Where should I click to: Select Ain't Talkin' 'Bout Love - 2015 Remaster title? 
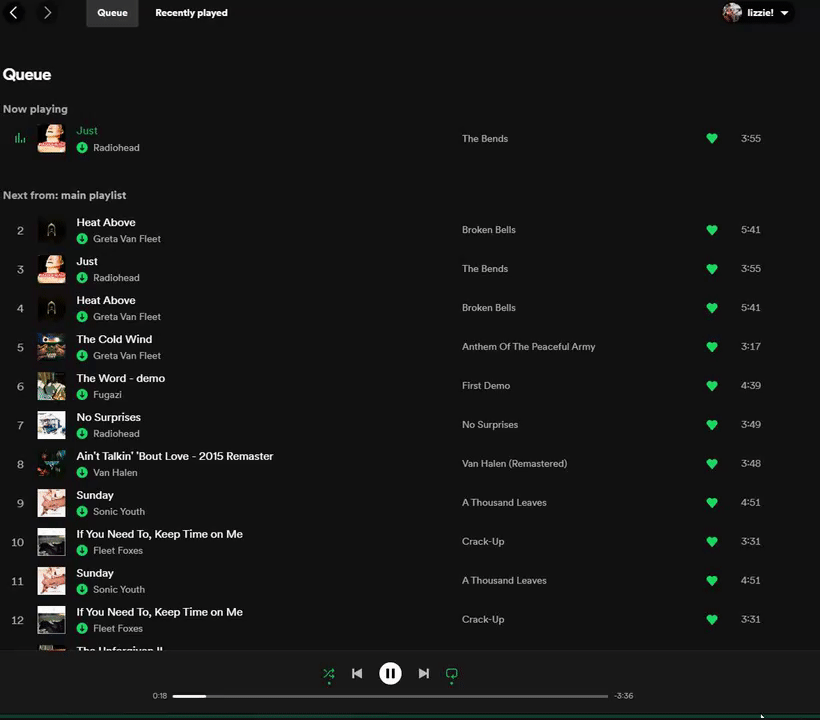(175, 456)
